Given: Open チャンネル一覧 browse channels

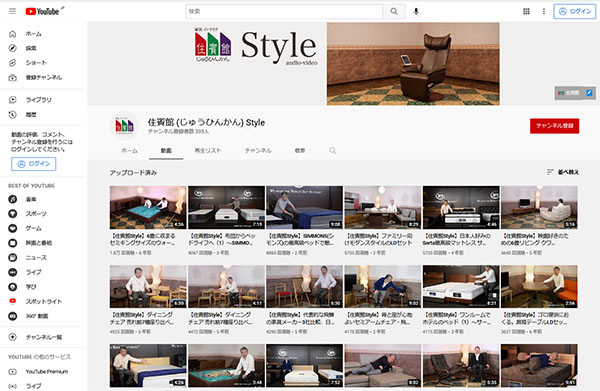Looking at the screenshot, I should pos(42,337).
